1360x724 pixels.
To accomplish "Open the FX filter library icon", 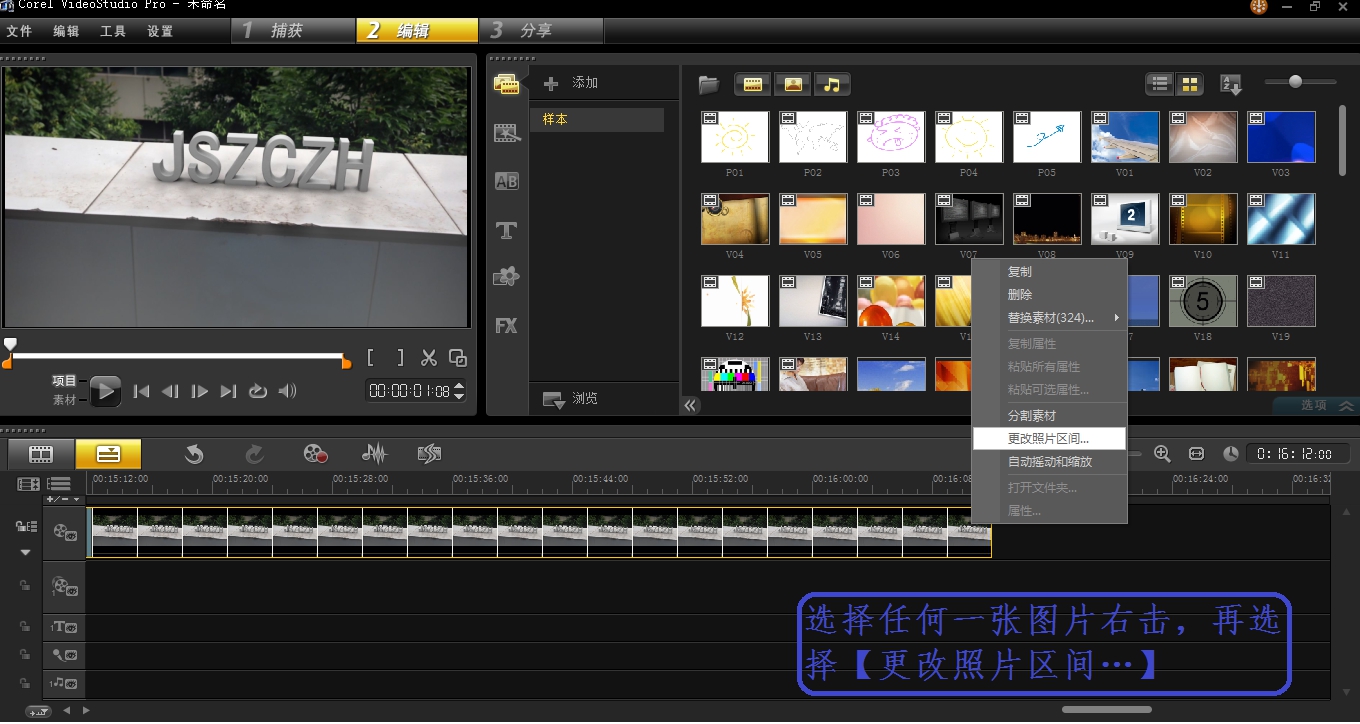I will pyautogui.click(x=507, y=325).
